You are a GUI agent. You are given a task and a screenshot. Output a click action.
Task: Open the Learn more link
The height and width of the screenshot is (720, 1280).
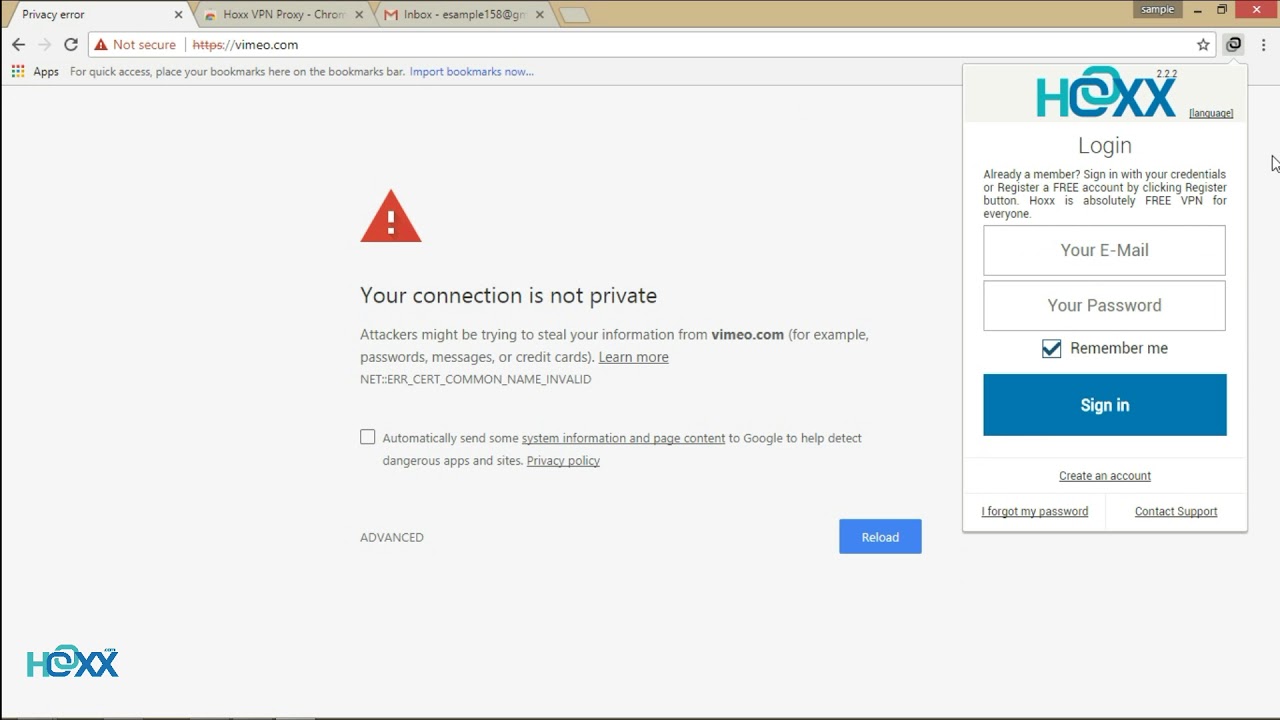coord(633,357)
